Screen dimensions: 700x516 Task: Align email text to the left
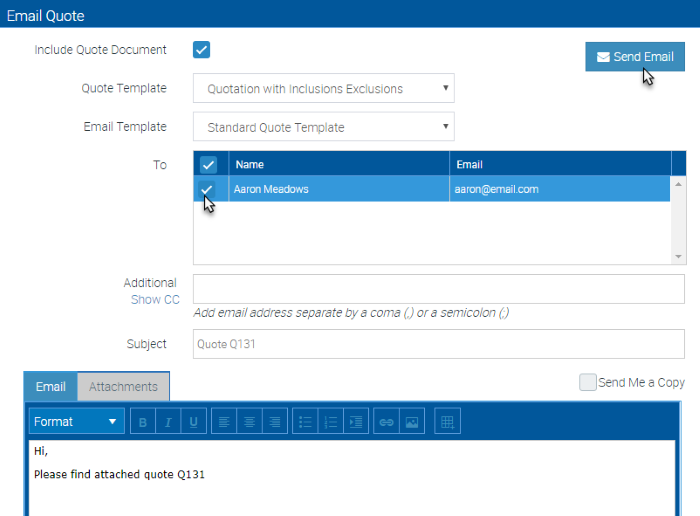point(224,421)
